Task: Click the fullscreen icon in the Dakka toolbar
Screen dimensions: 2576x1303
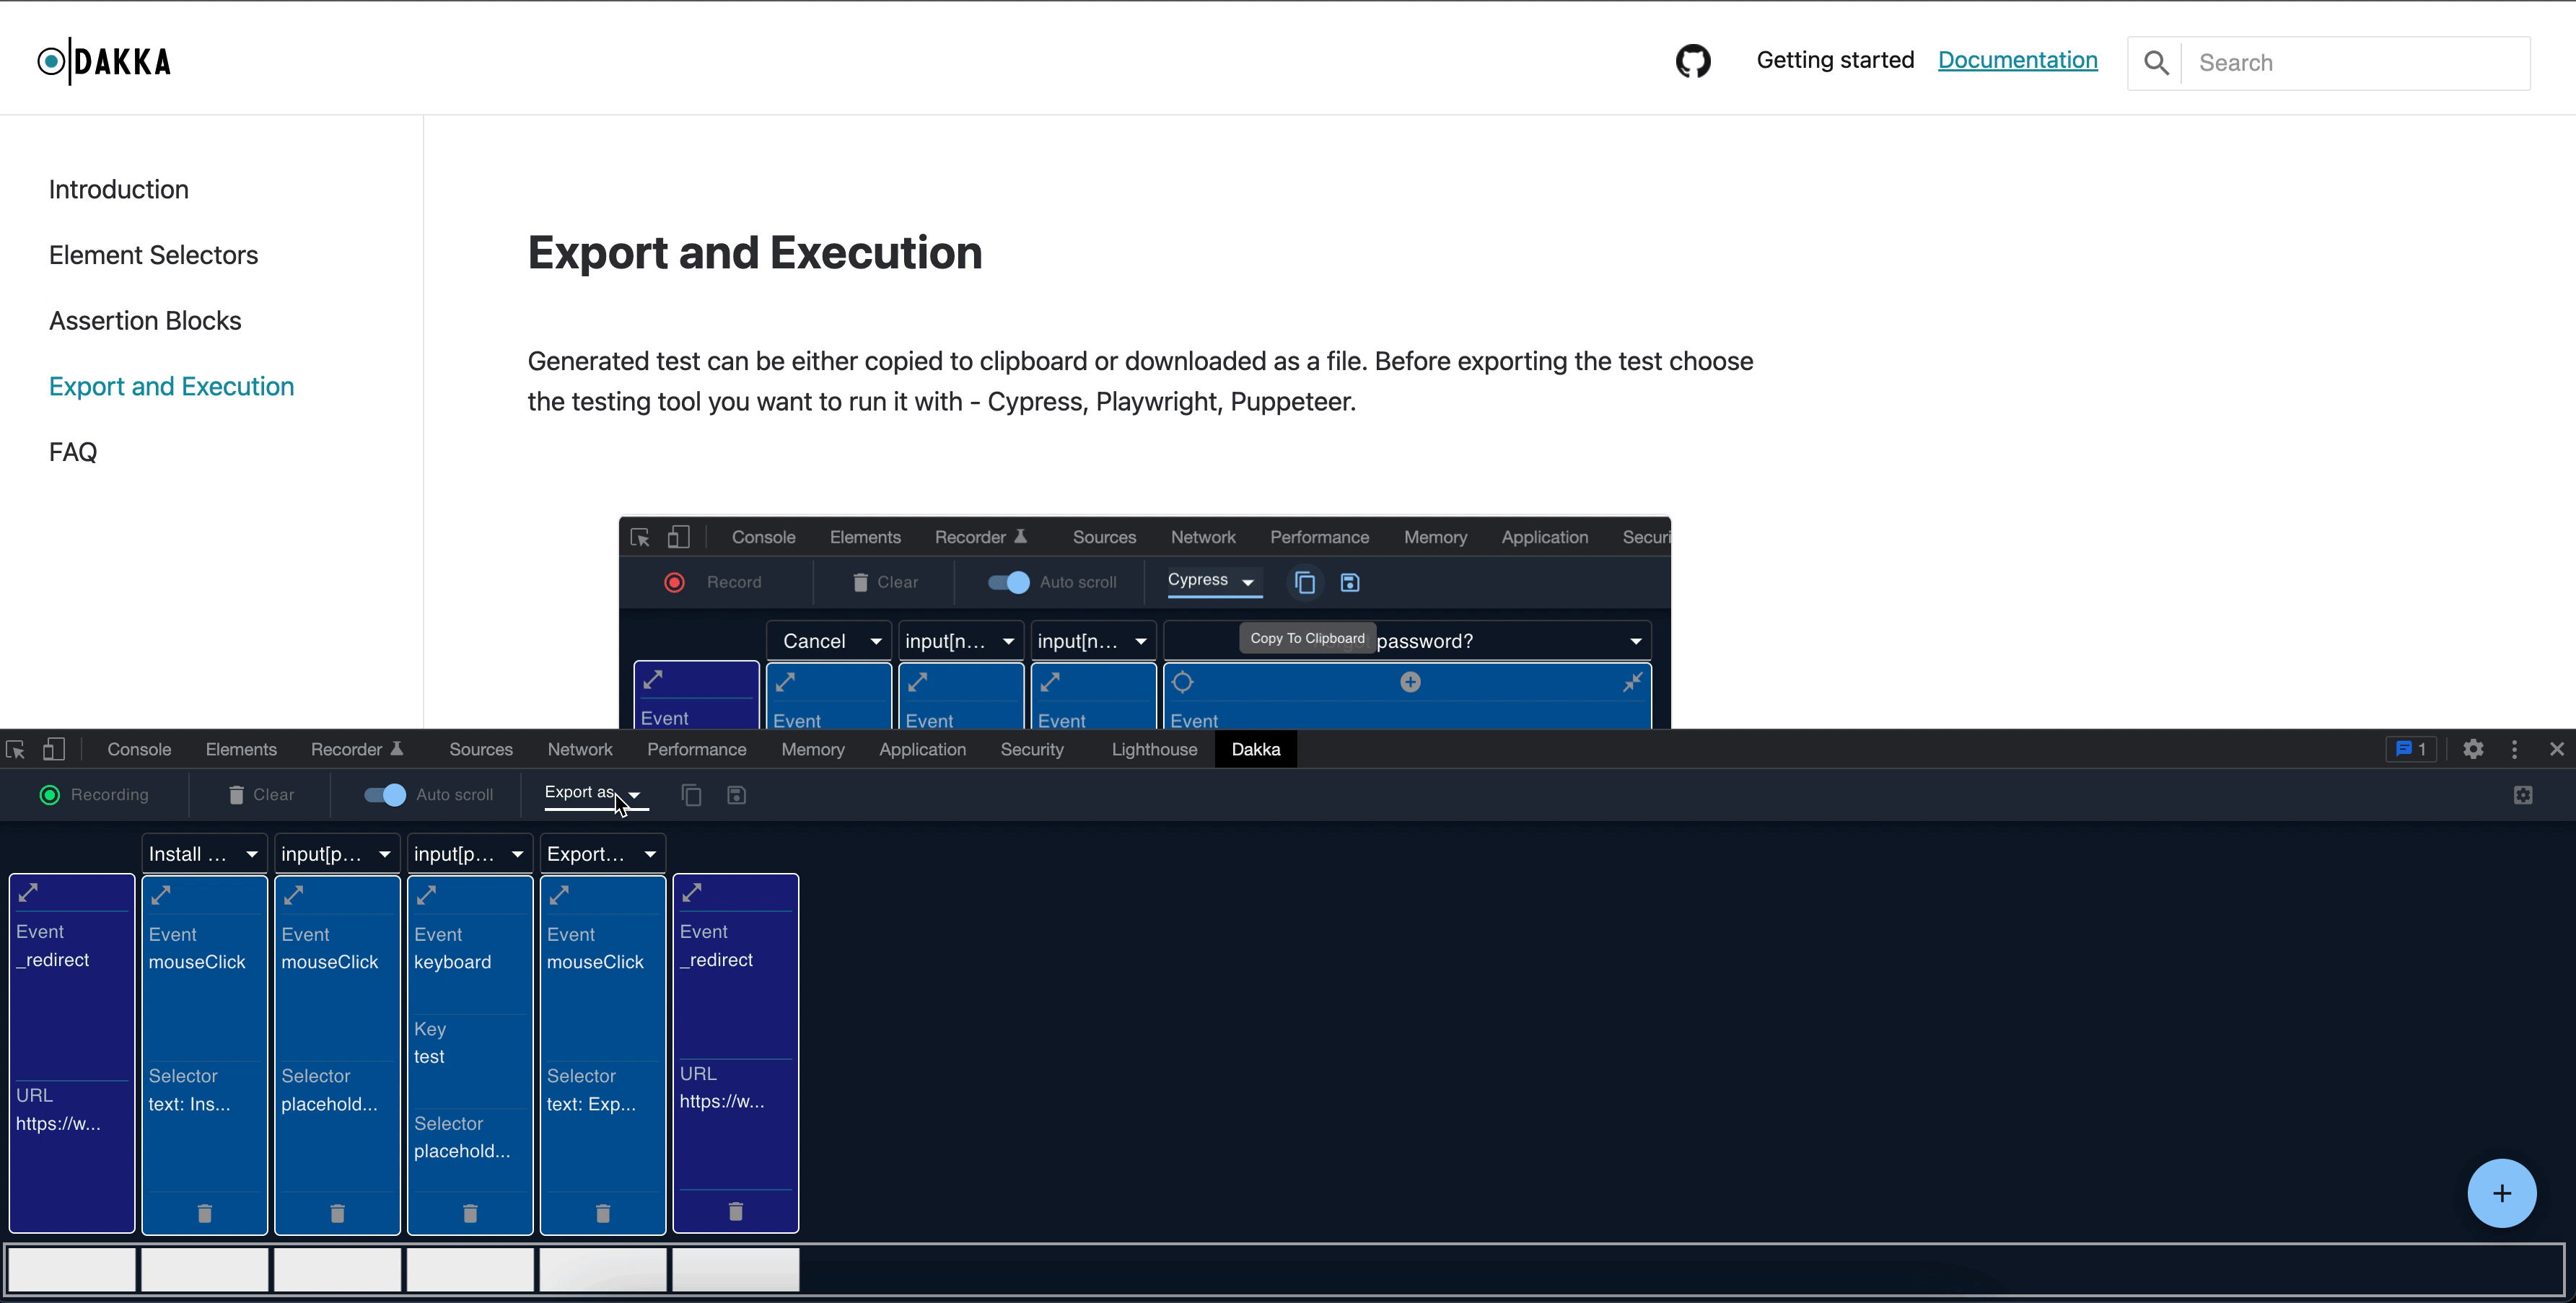Action: 2523,795
